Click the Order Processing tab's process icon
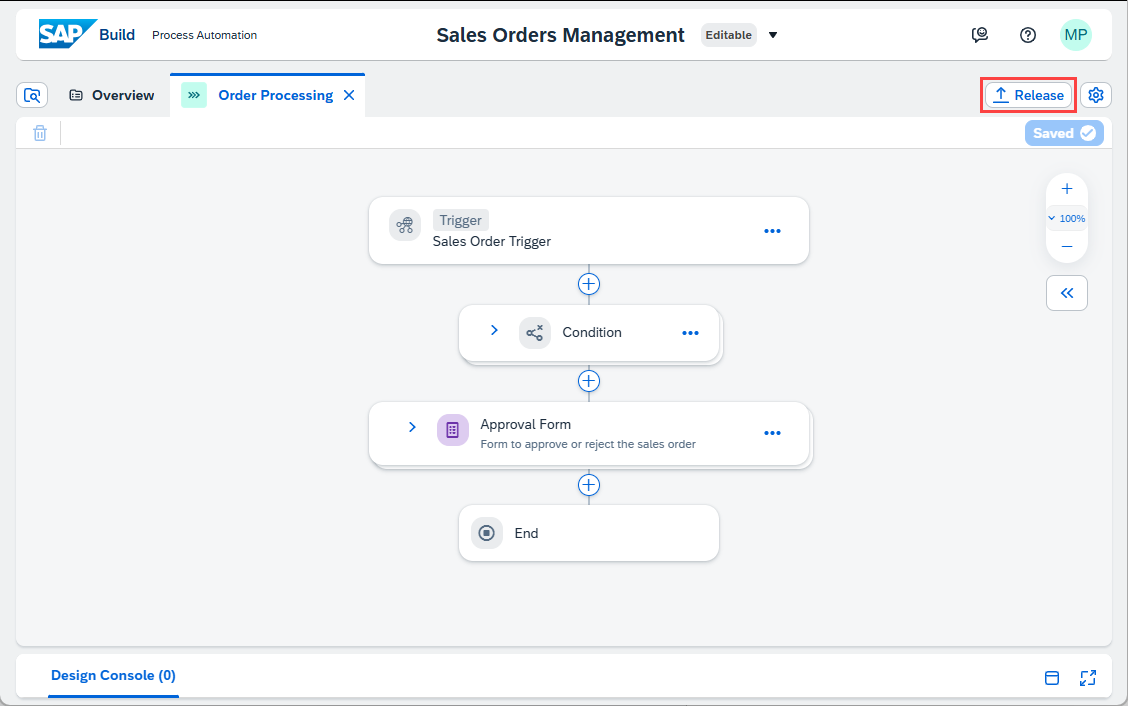This screenshot has height=706, width=1128. pyautogui.click(x=194, y=95)
